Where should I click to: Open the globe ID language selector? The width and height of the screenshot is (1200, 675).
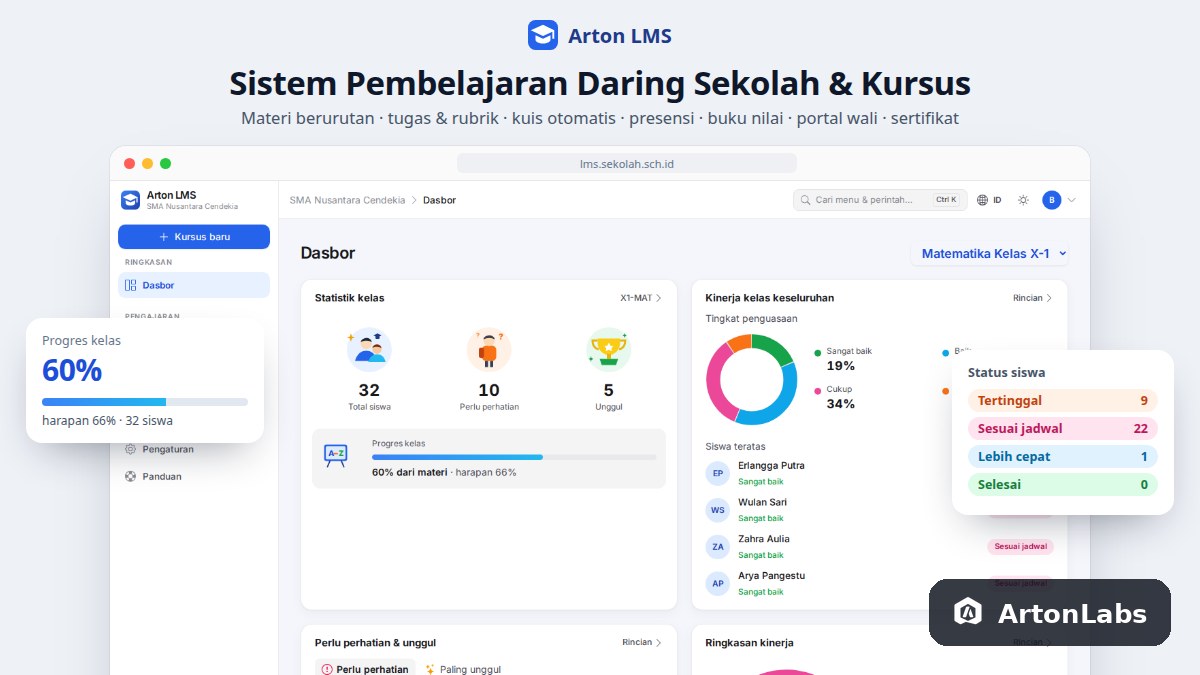[x=989, y=200]
